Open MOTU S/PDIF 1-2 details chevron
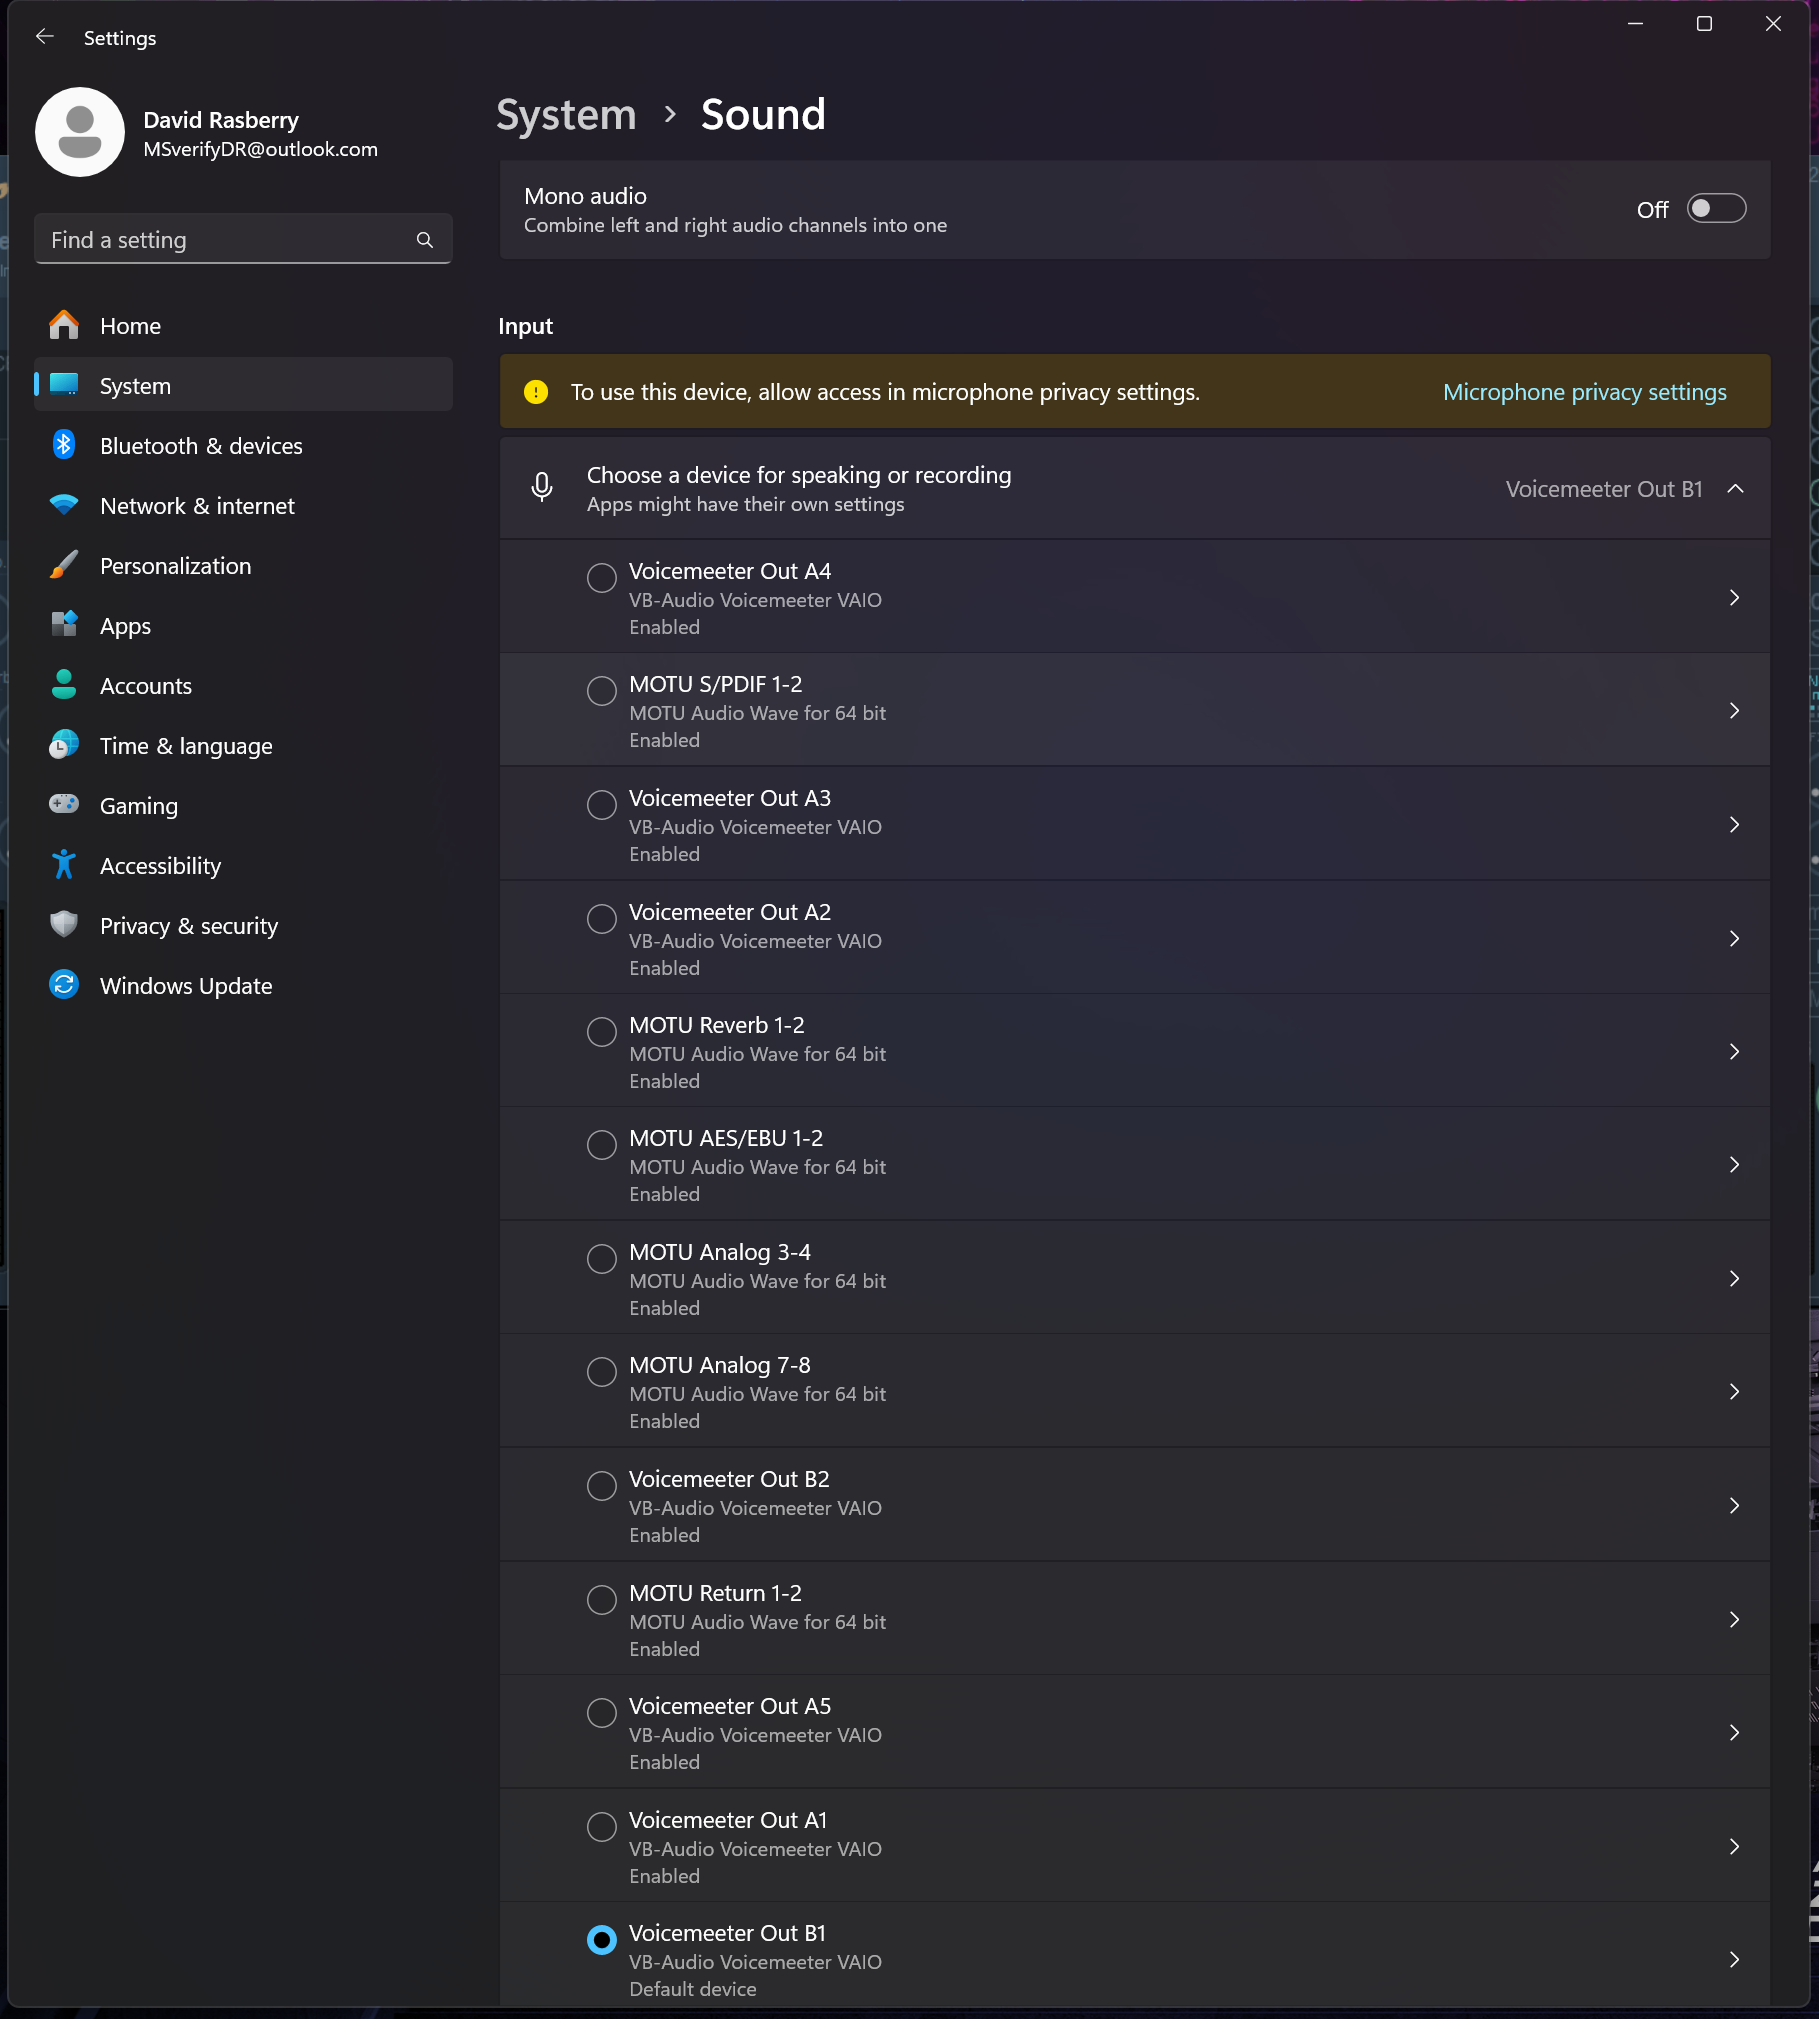The height and width of the screenshot is (2019, 1819). point(1734,711)
